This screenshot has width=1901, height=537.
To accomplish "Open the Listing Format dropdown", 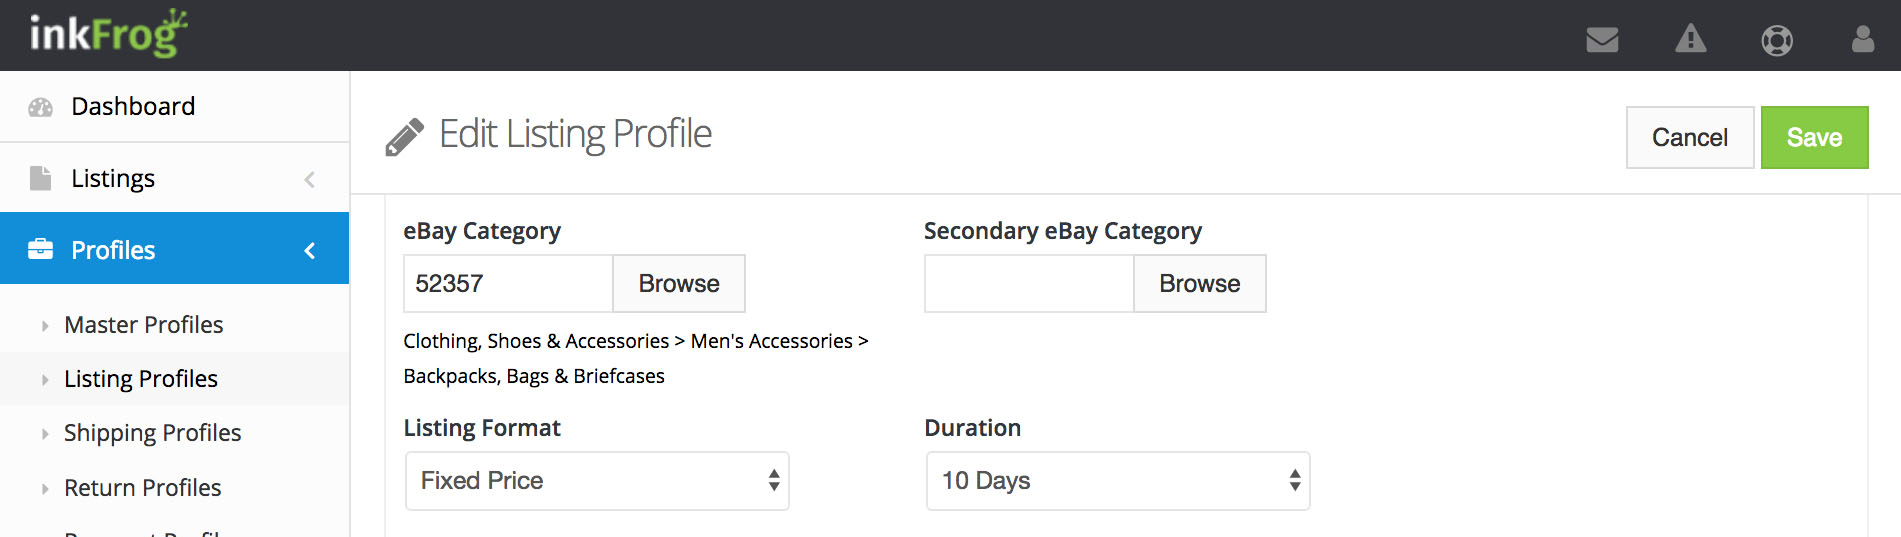I will click(597, 481).
